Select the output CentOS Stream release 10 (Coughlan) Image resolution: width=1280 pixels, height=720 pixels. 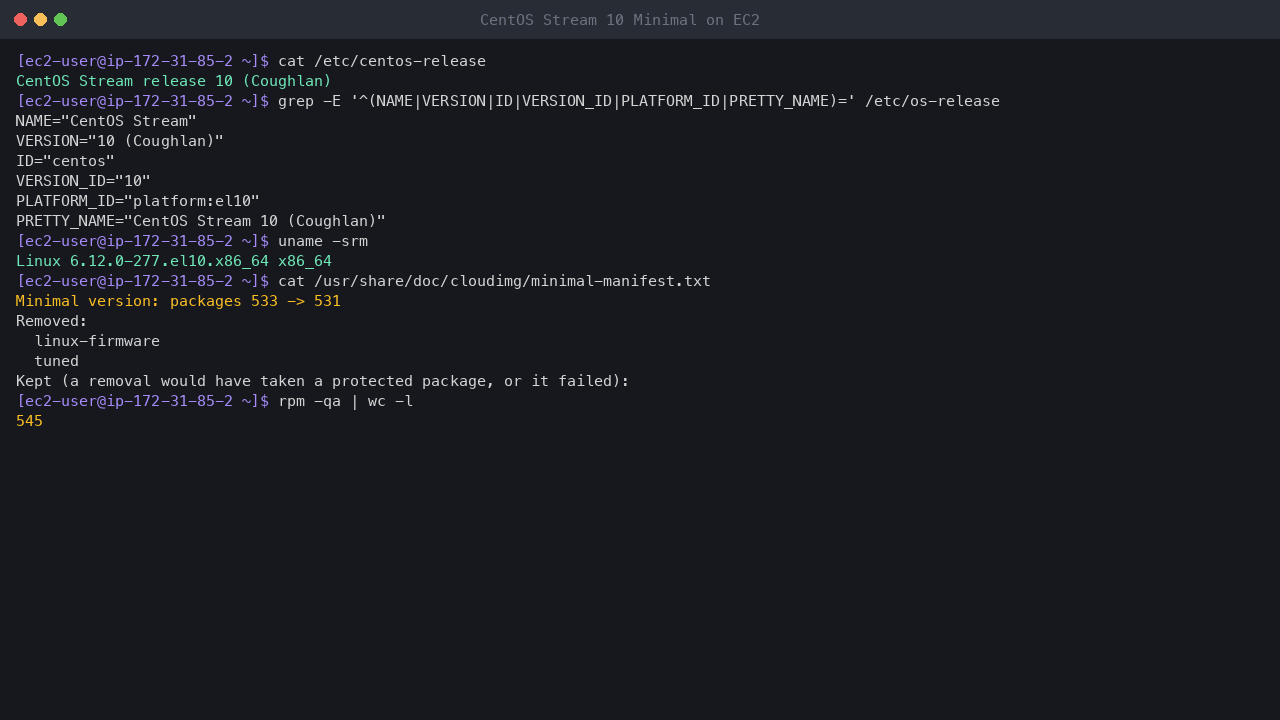(x=174, y=81)
